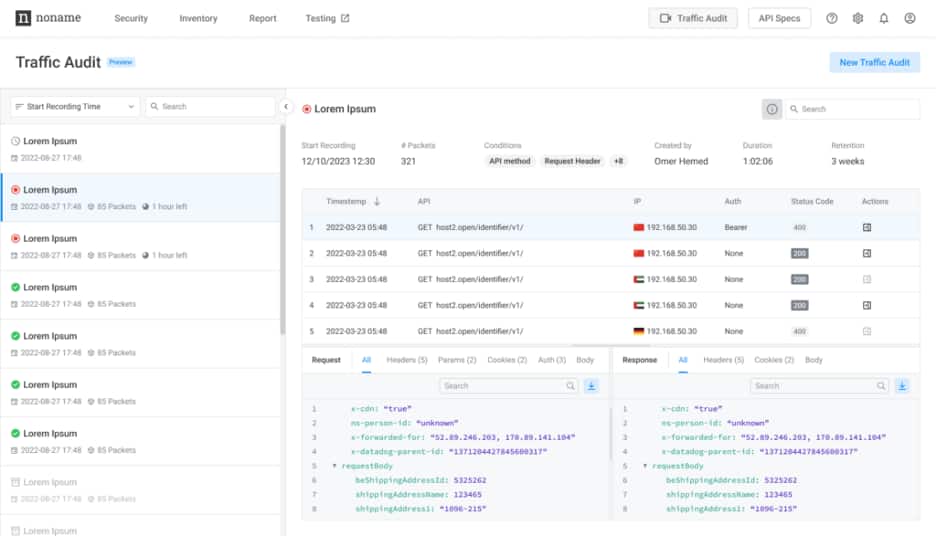This screenshot has height=536, width=936.
Task: Click the API Specs button
Action: tap(779, 18)
